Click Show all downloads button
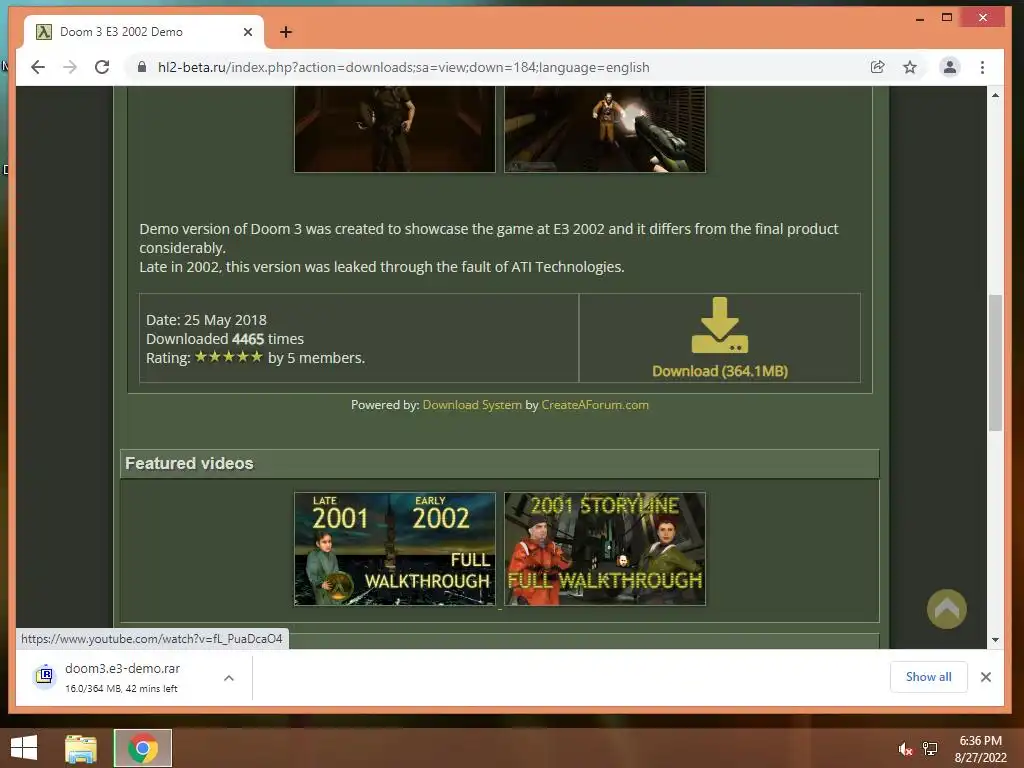Viewport: 1024px width, 768px height. pyautogui.click(x=928, y=677)
